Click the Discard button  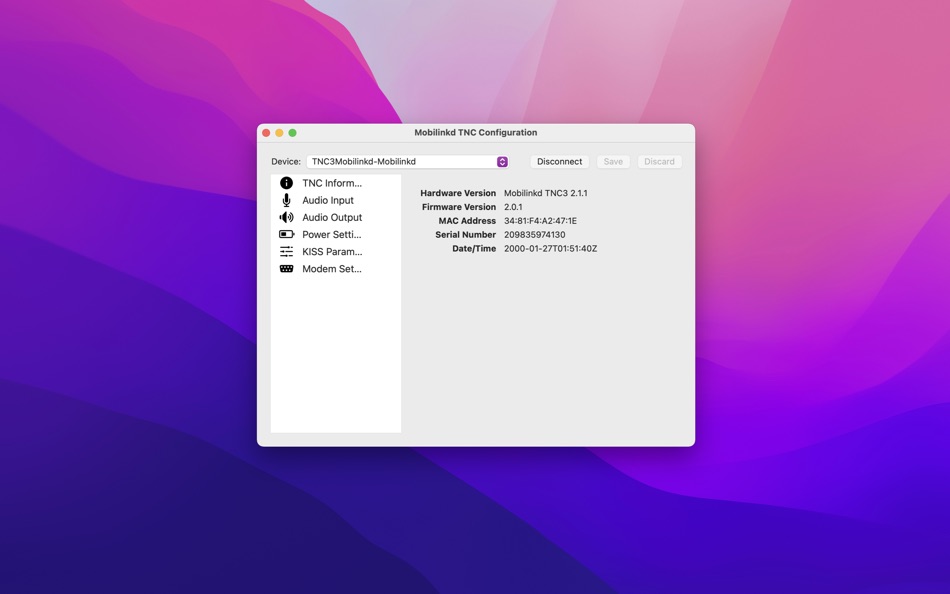(x=659, y=161)
